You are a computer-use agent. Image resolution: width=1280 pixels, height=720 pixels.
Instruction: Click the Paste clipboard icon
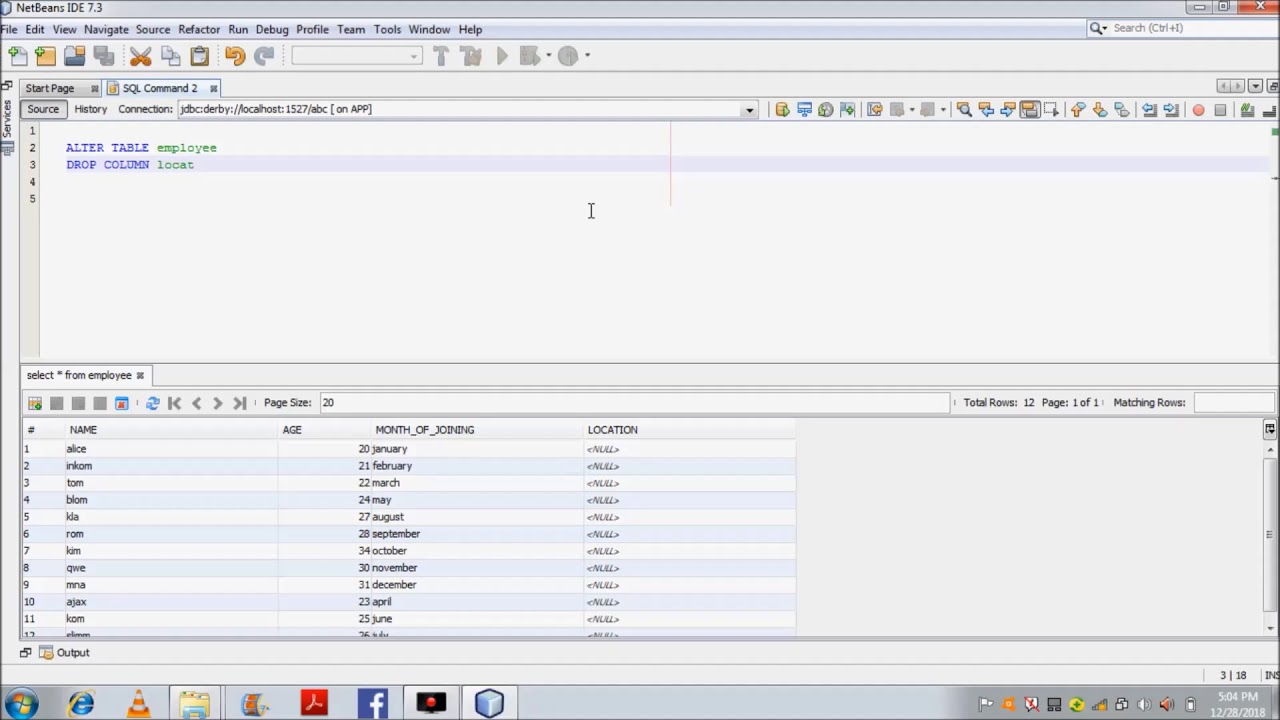[199, 56]
